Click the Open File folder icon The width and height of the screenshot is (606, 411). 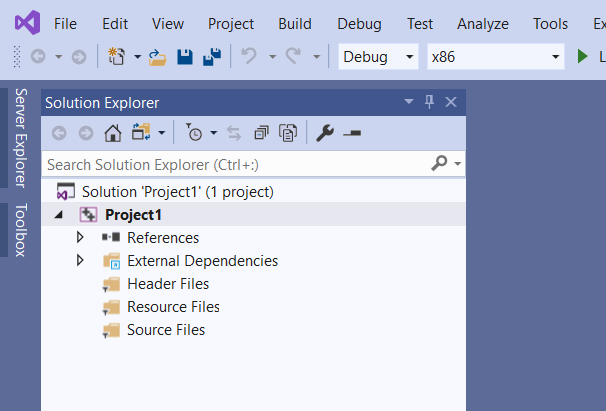[x=158, y=57]
